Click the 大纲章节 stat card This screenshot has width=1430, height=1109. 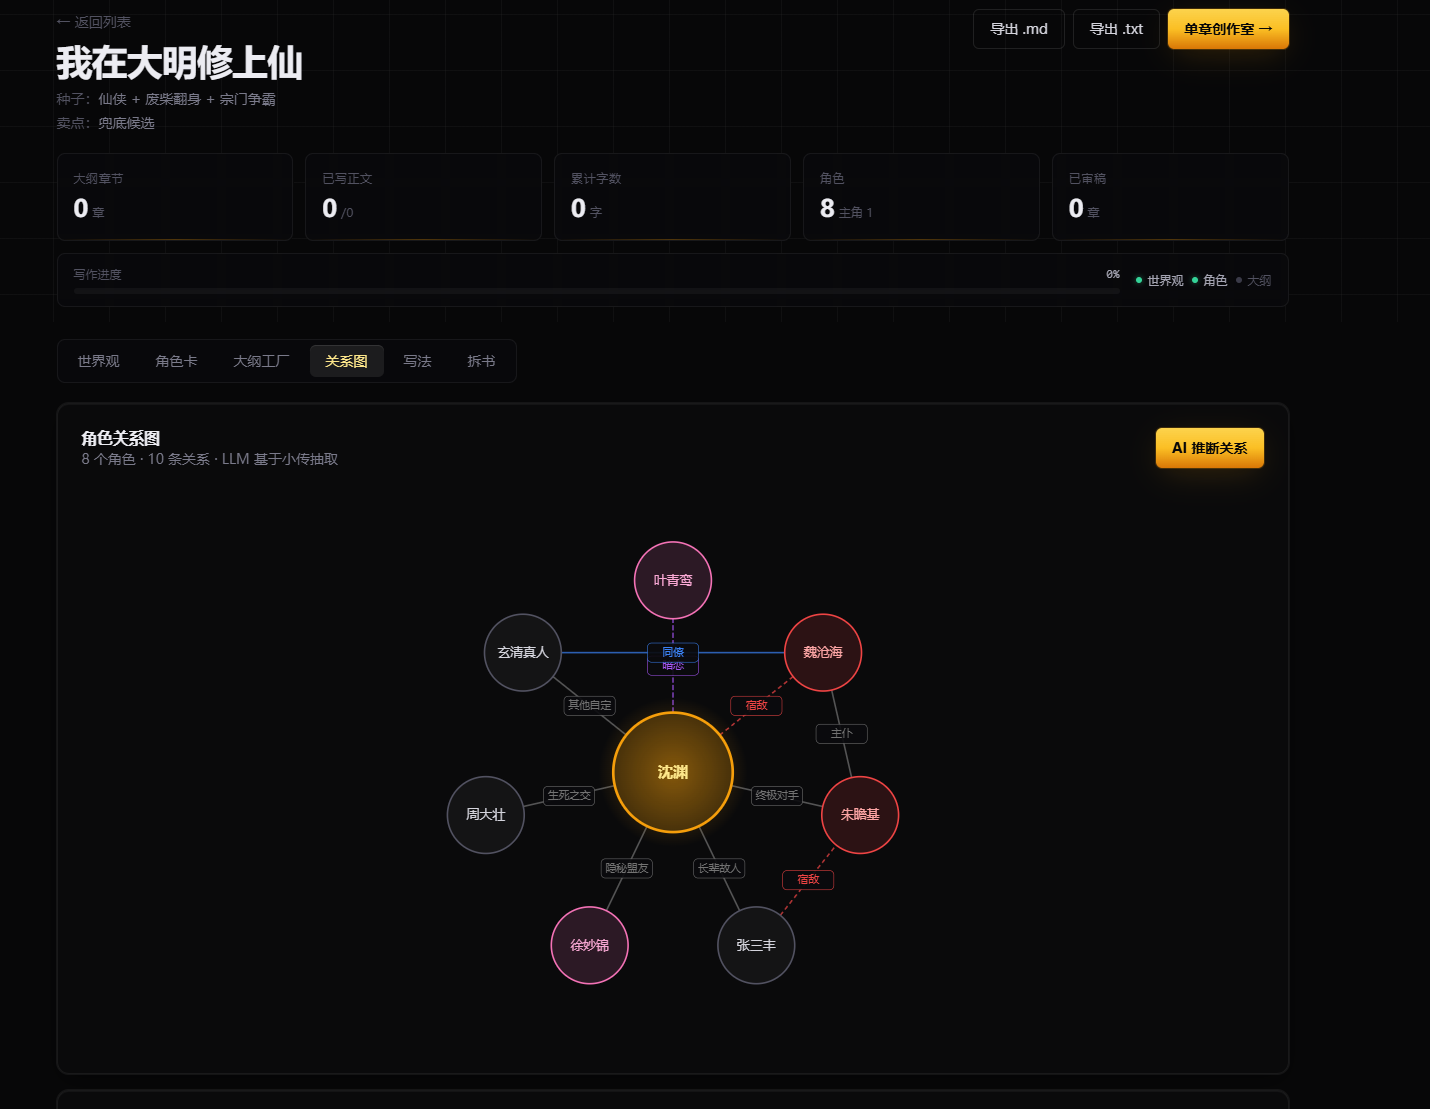pos(175,197)
